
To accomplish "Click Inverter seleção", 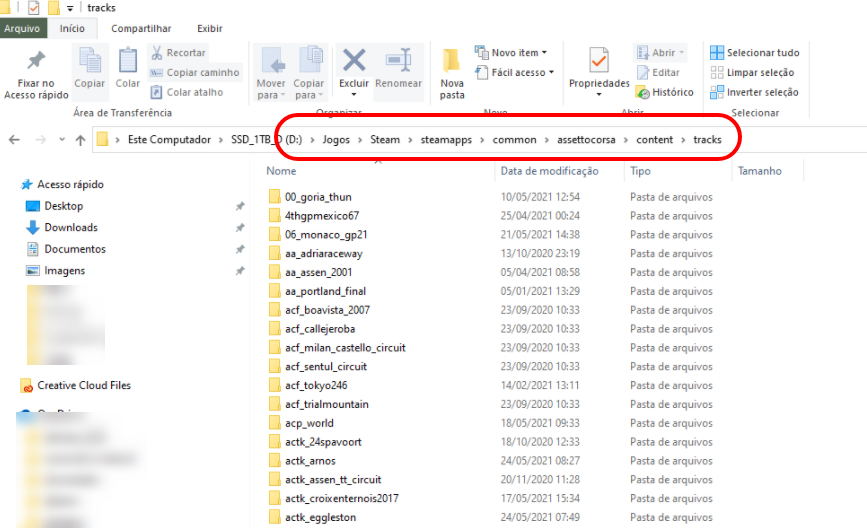I will click(x=754, y=92).
